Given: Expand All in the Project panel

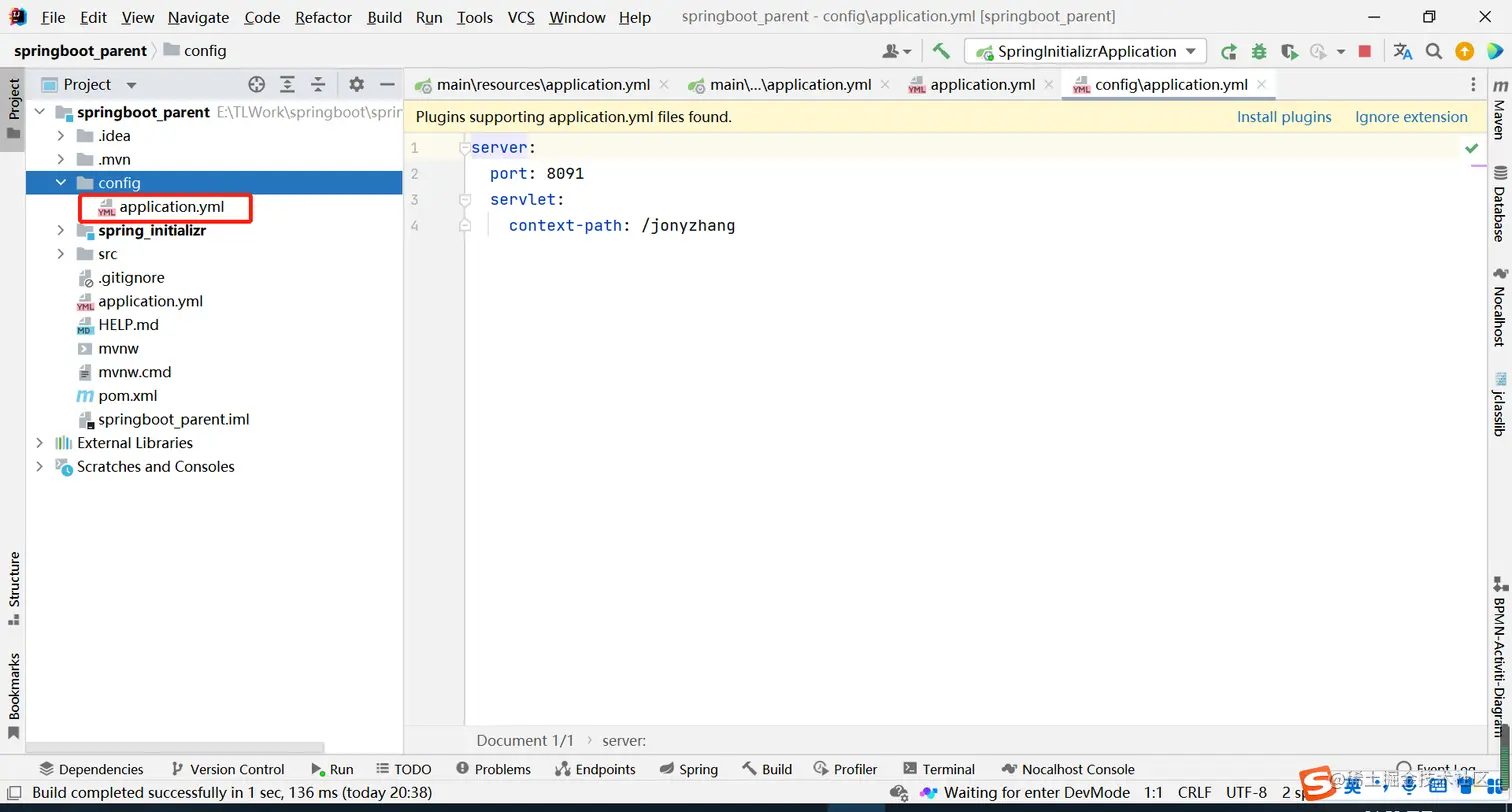Looking at the screenshot, I should point(288,84).
